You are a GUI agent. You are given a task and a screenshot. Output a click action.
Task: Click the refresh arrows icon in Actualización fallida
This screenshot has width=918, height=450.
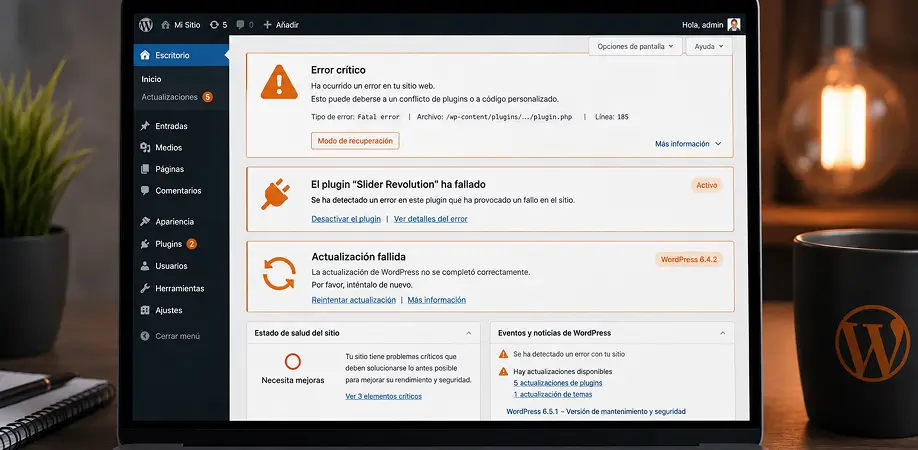pos(279,273)
